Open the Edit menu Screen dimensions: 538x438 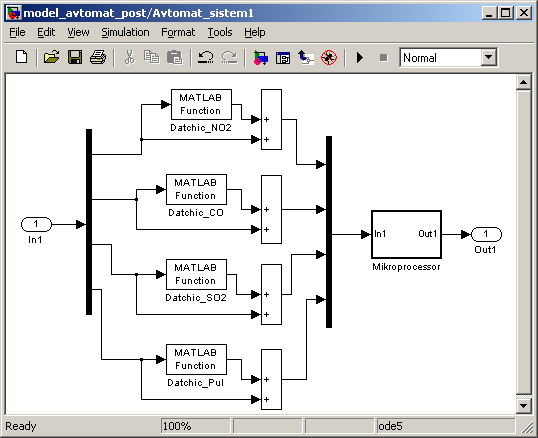[x=46, y=32]
